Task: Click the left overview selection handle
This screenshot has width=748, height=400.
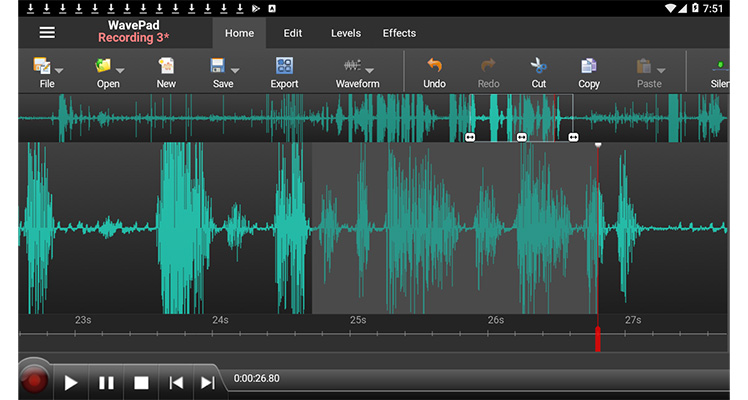Action: point(470,137)
